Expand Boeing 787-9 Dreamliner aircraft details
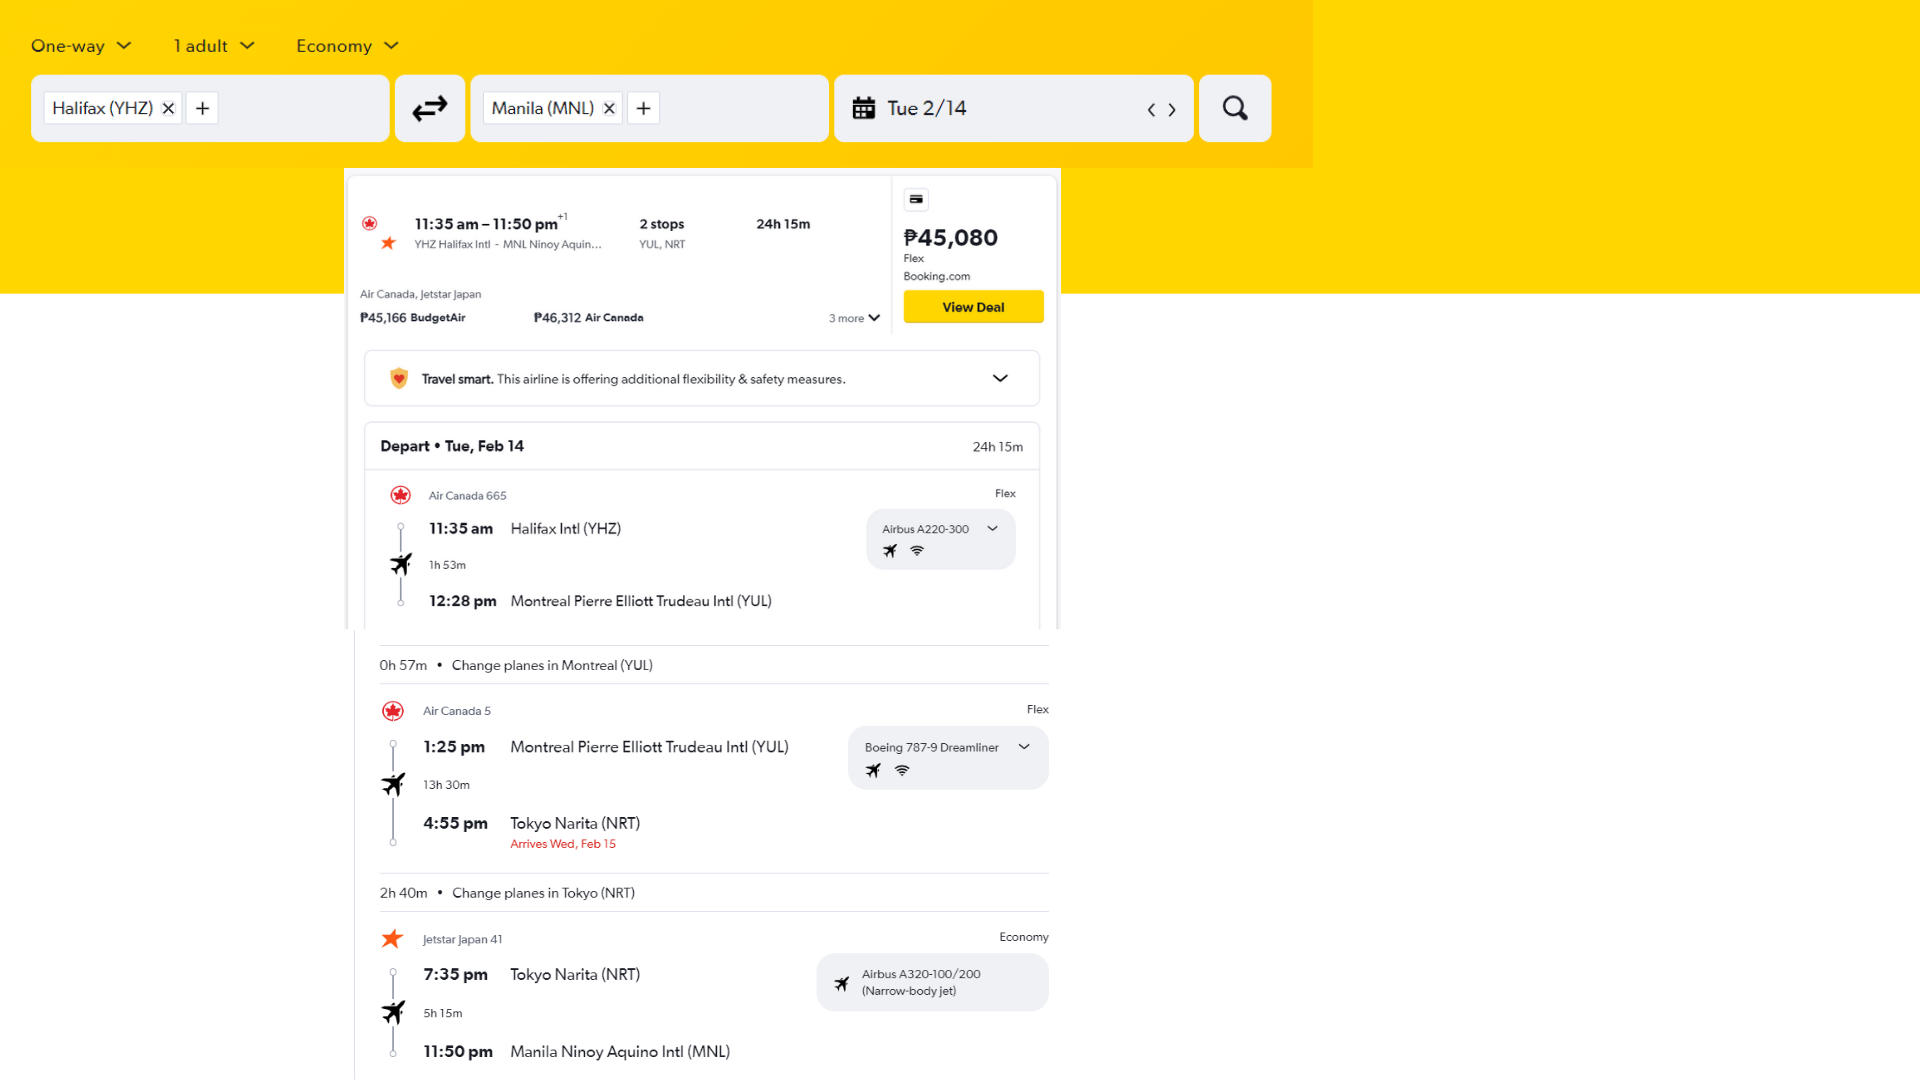 pos(1024,747)
